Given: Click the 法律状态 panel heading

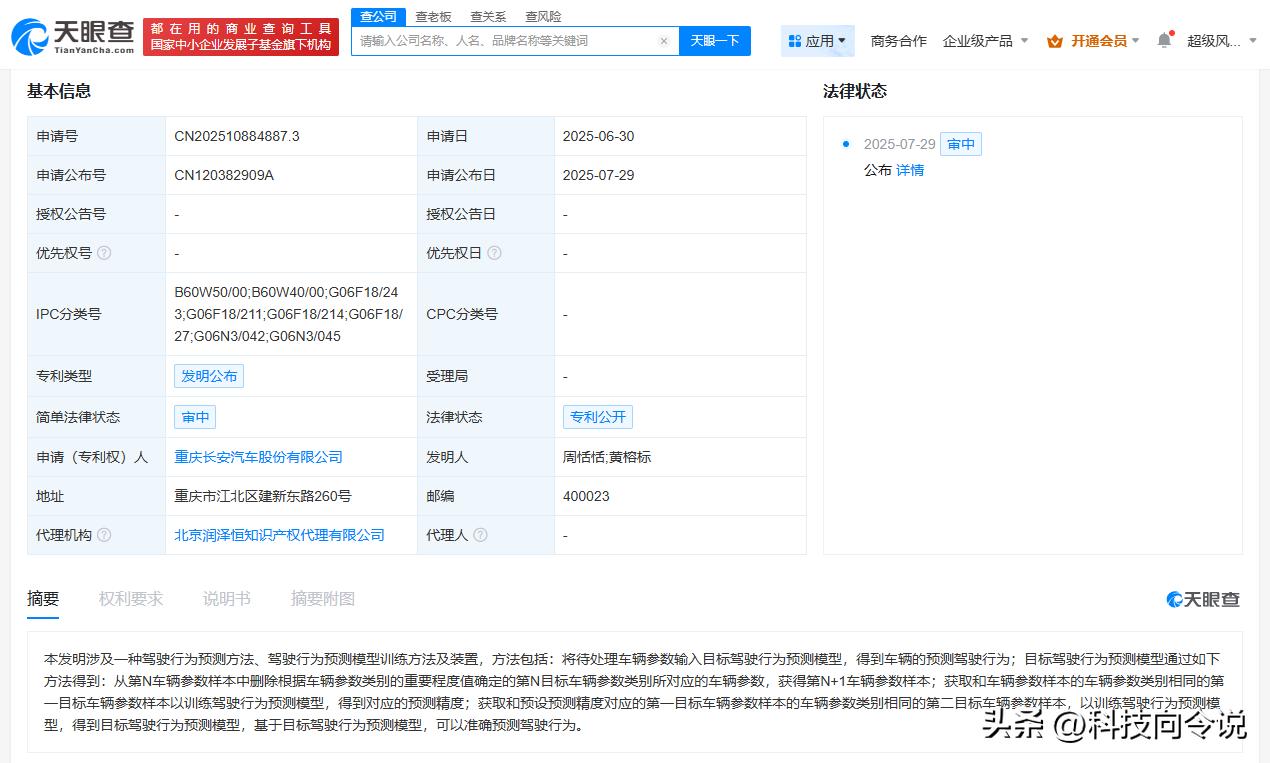Looking at the screenshot, I should tap(855, 91).
